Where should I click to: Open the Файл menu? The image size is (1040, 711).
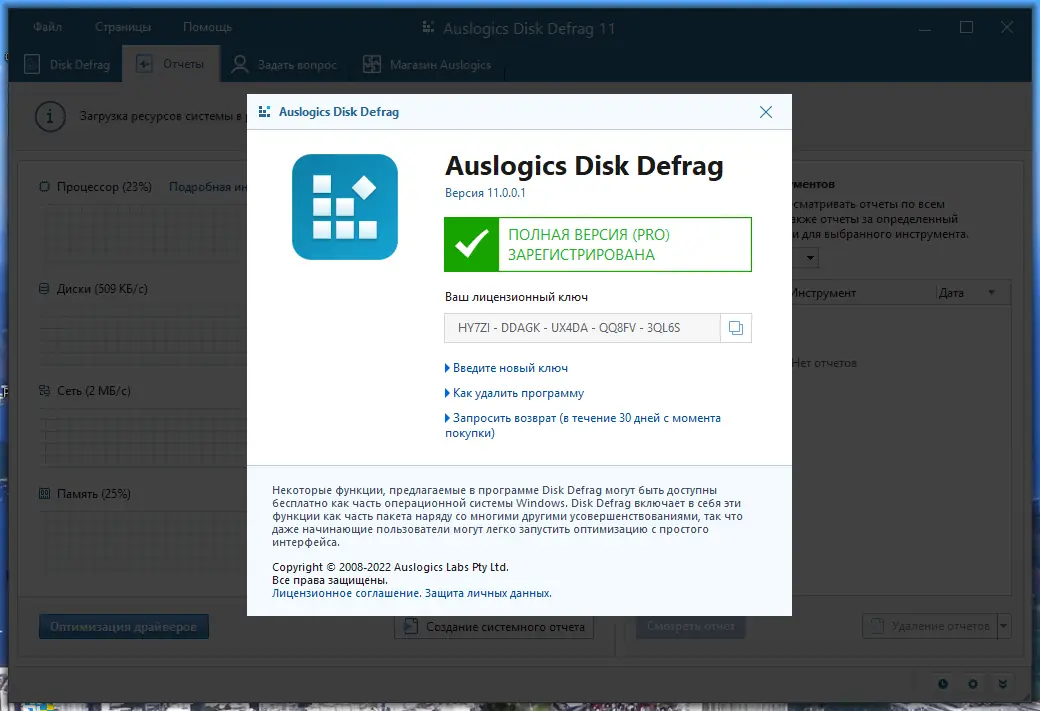pyautogui.click(x=48, y=27)
